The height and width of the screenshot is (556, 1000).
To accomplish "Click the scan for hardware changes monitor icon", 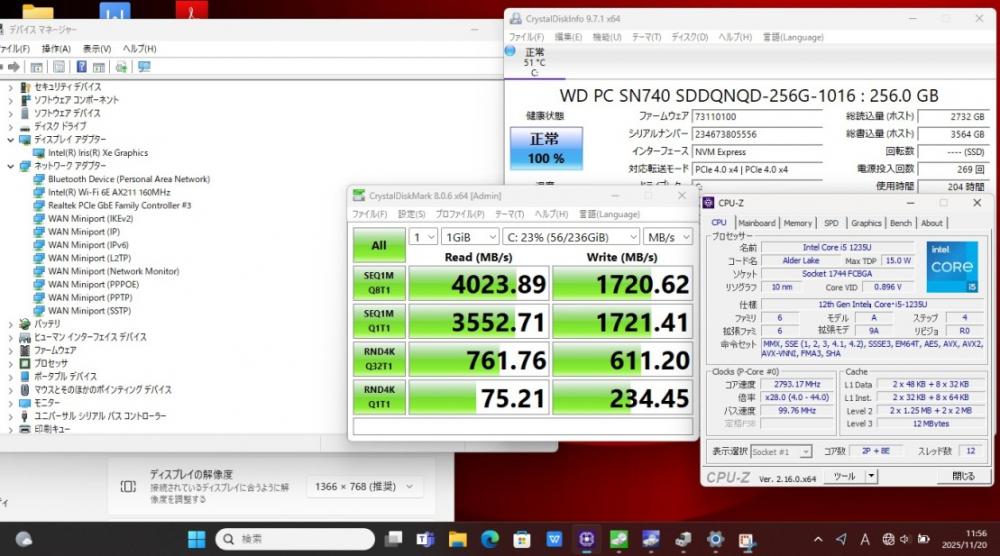I will point(144,67).
